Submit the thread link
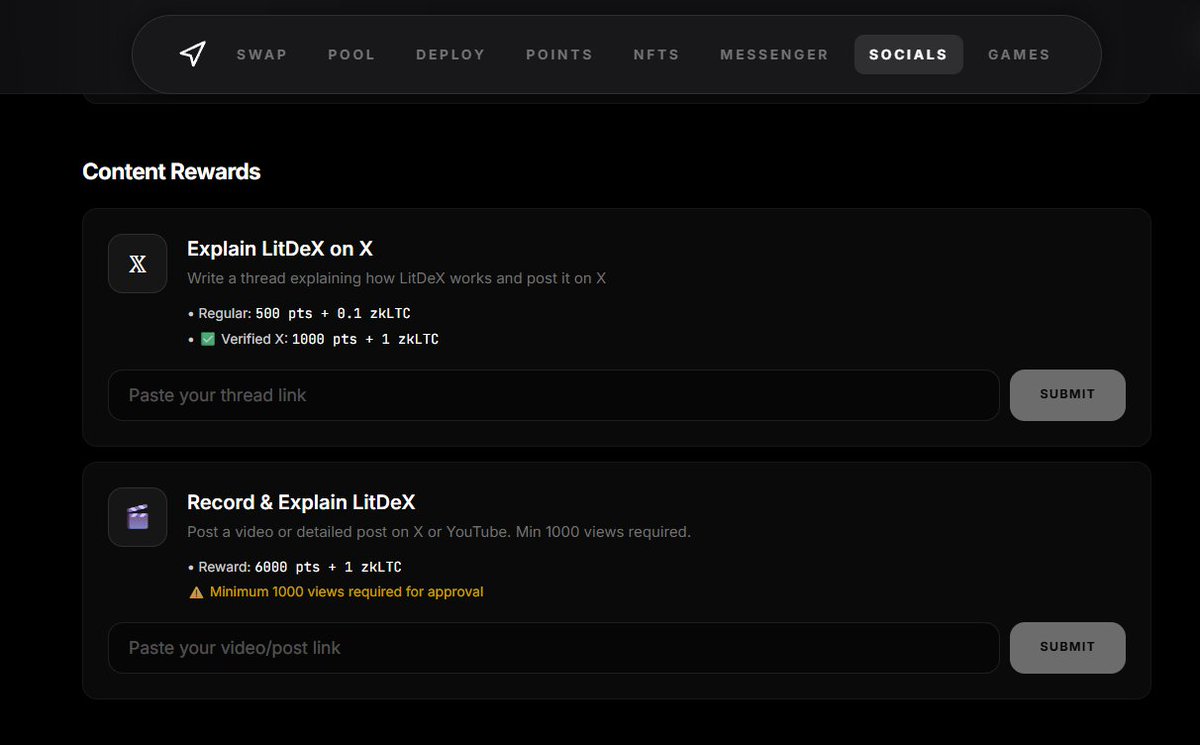The width and height of the screenshot is (1200, 745). [1068, 395]
